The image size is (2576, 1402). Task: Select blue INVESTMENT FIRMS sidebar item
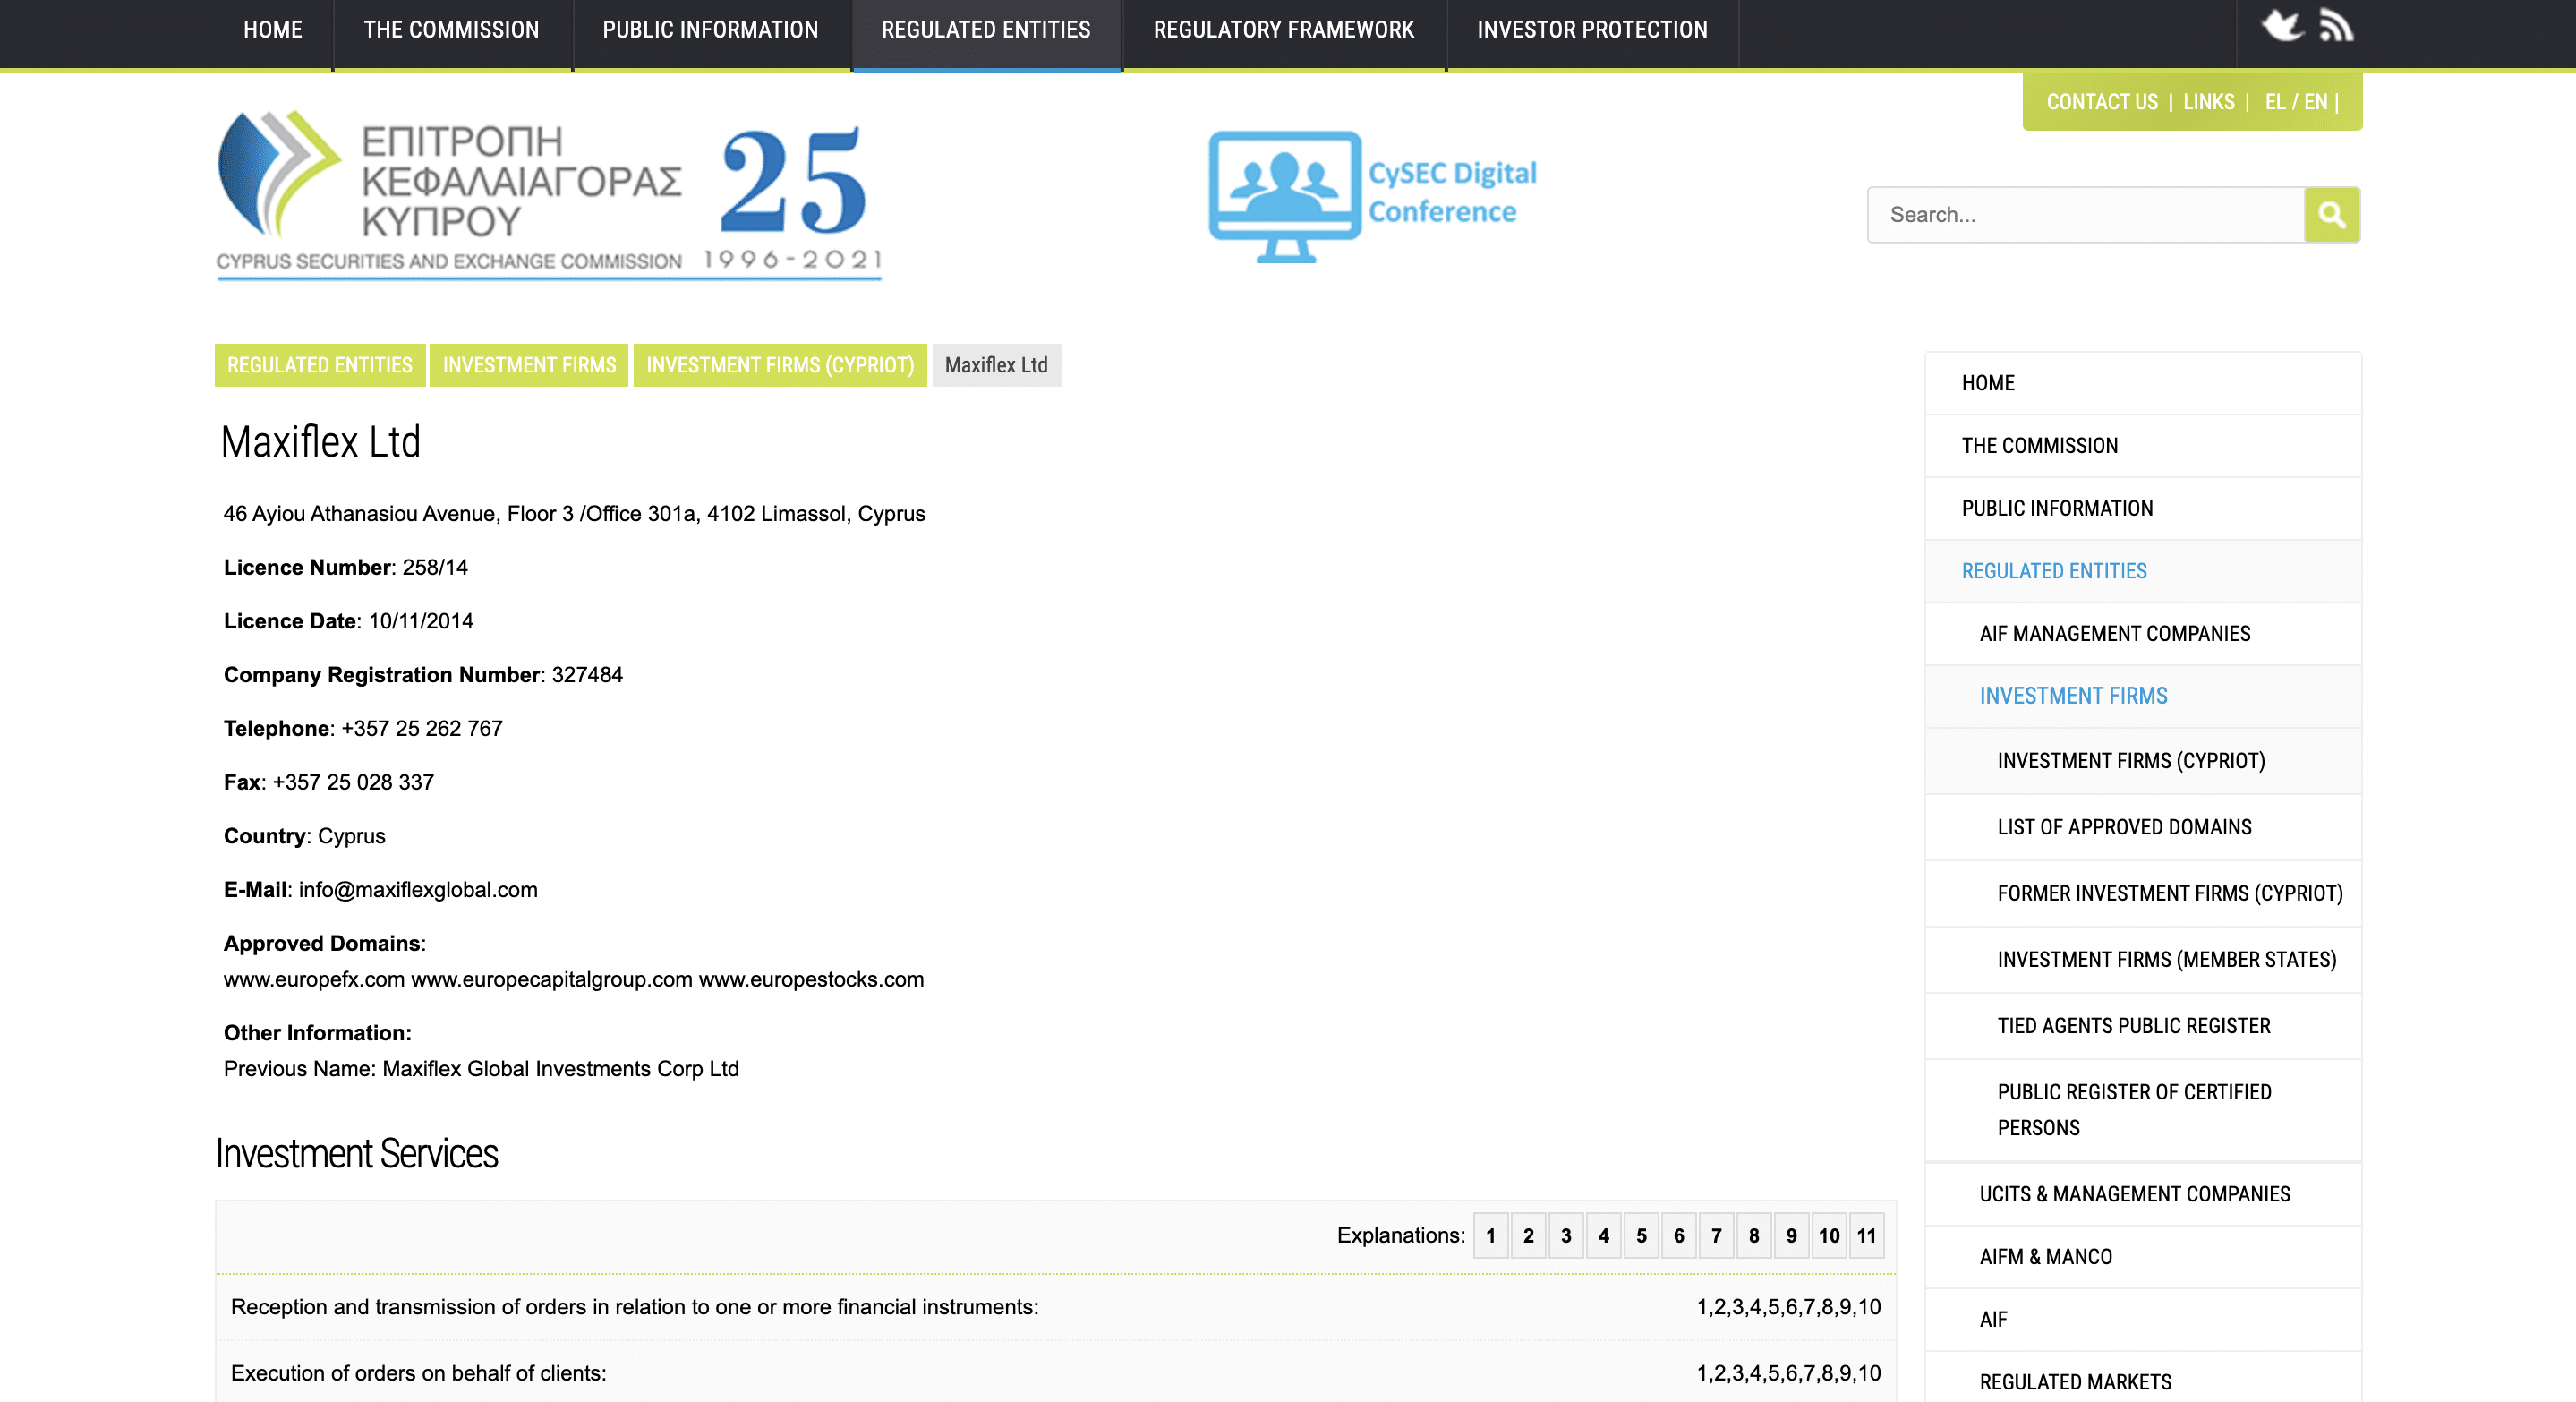[2143, 696]
